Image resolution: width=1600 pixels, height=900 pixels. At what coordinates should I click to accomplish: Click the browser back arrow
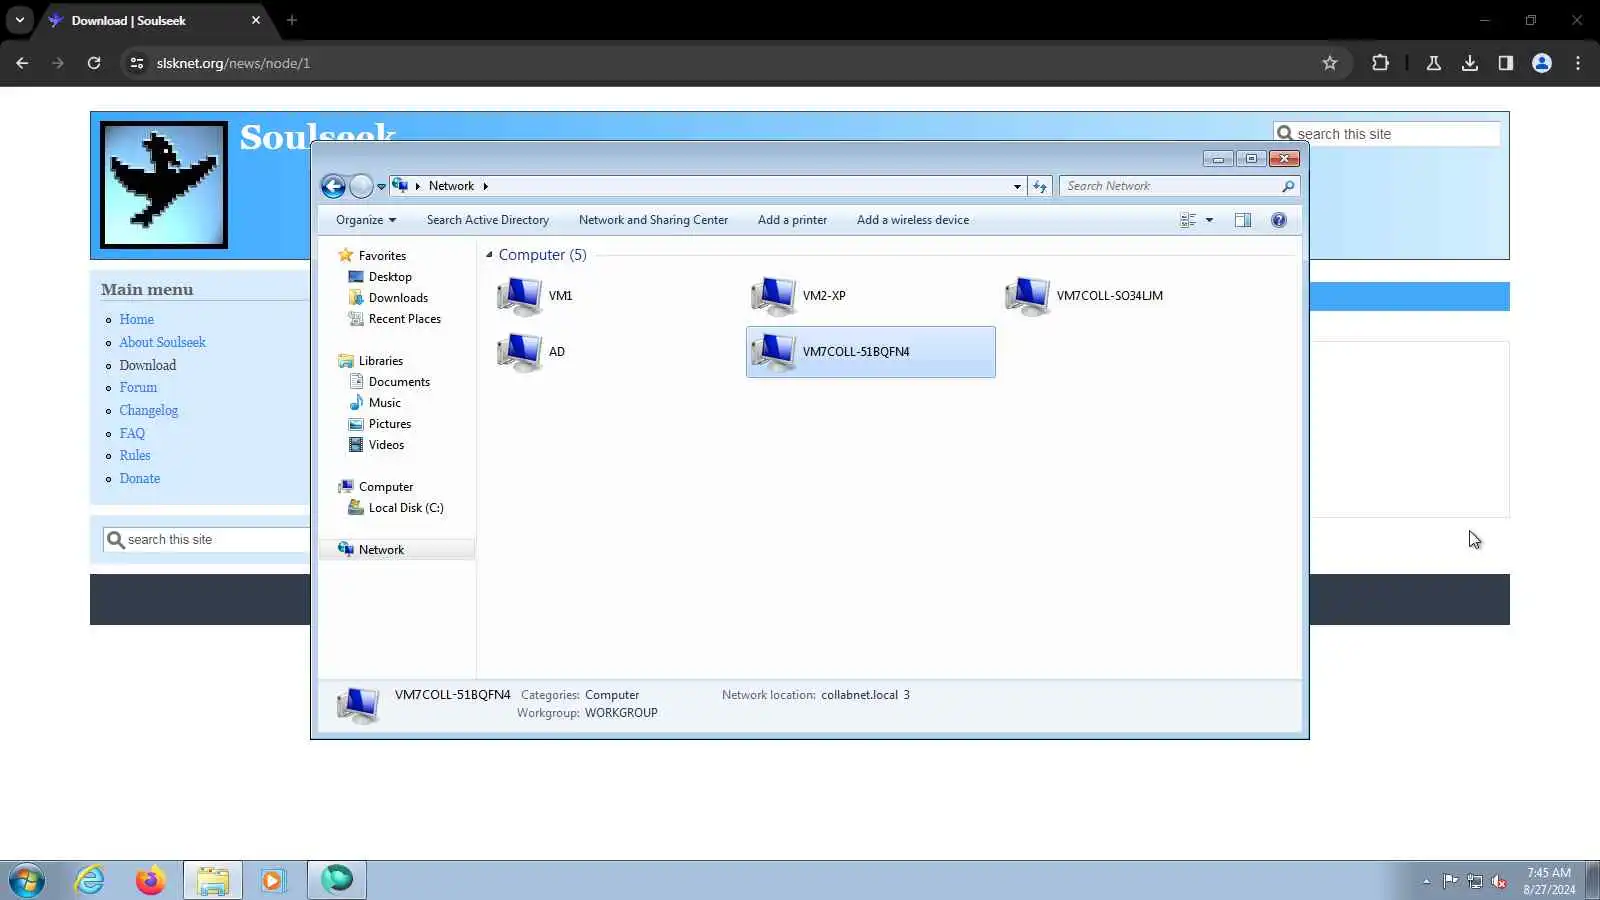(x=22, y=63)
